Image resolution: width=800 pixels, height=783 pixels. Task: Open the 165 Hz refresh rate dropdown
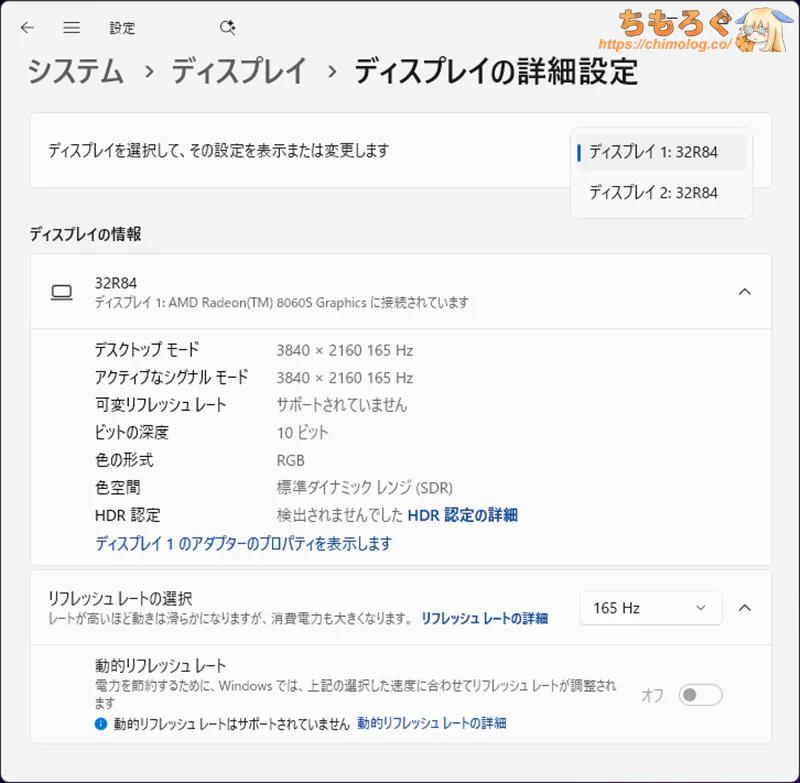tap(650, 607)
